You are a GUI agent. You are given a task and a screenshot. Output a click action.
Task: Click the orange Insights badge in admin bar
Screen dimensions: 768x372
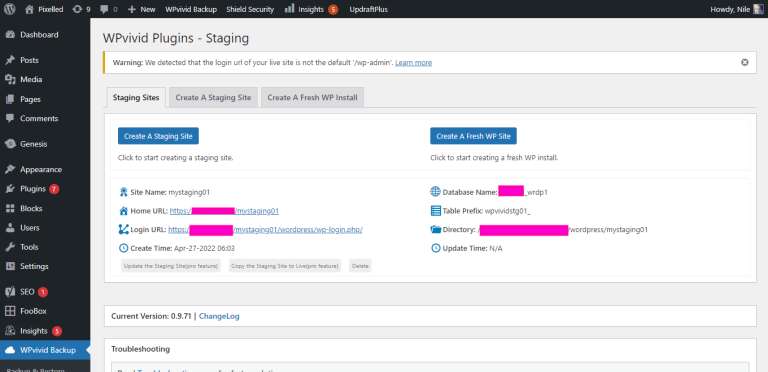point(333,9)
